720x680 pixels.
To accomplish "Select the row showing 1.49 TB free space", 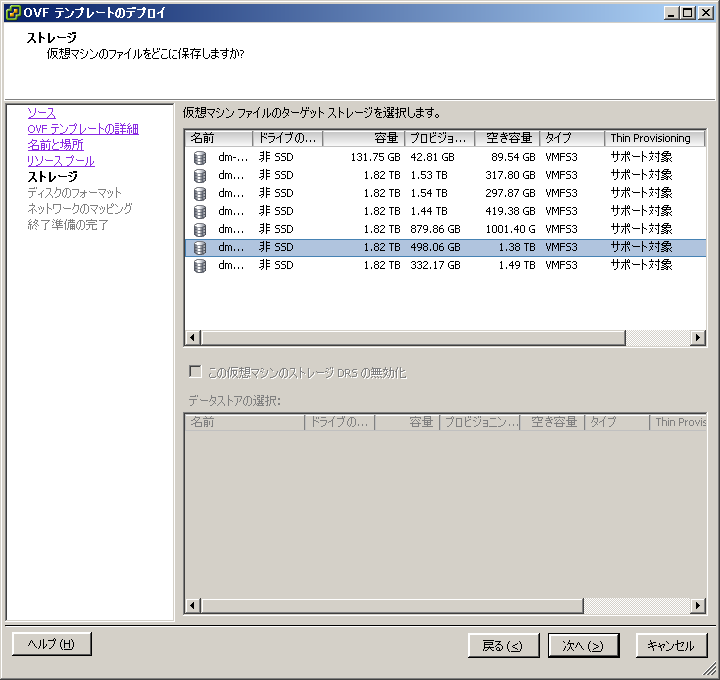I will click(x=445, y=265).
